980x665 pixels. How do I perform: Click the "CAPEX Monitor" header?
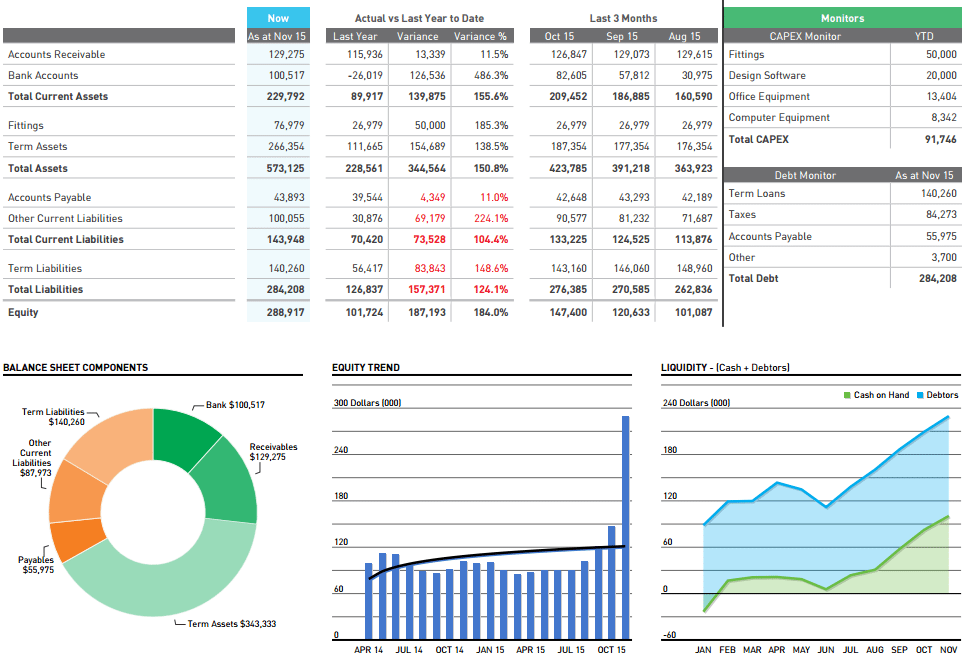[x=805, y=36]
